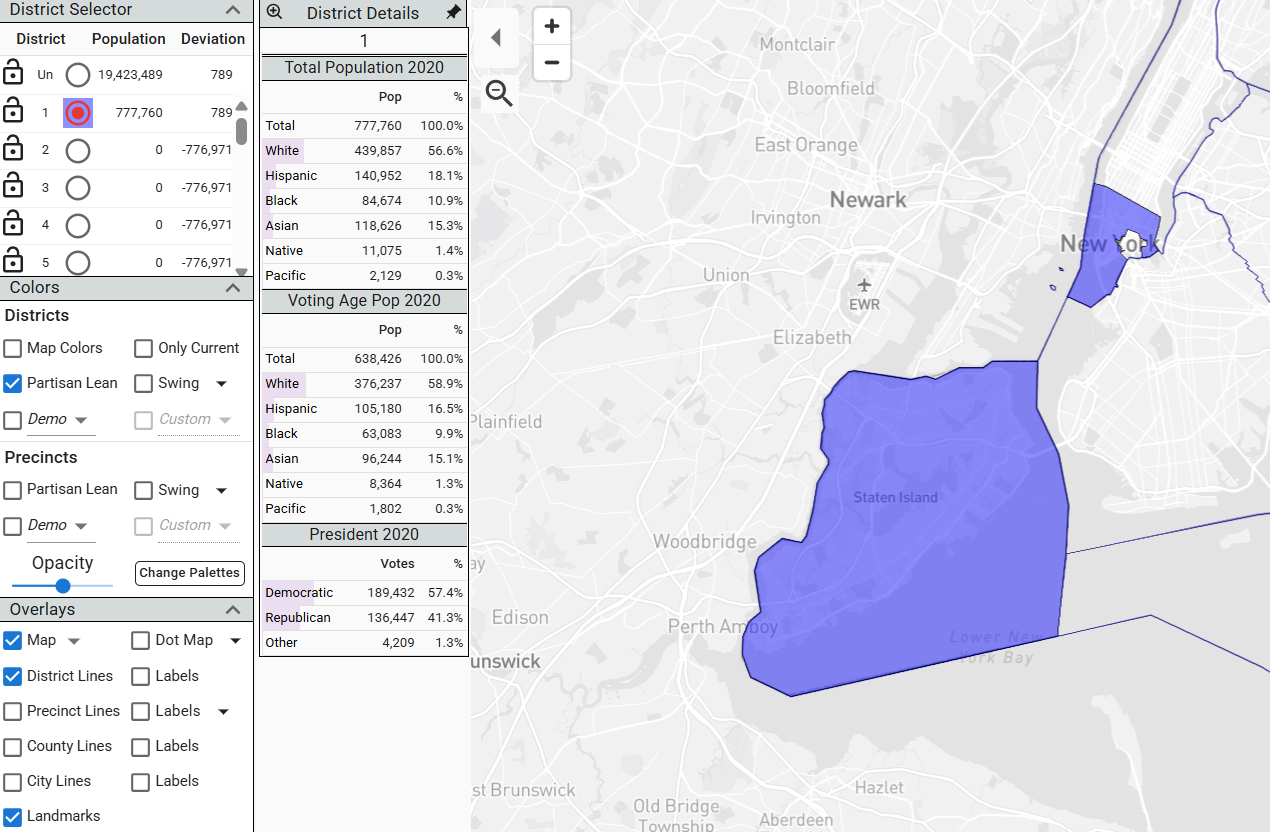Image resolution: width=1270 pixels, height=832 pixels.
Task: Uncheck districts Partisan Lean checkbox
Action: (13, 383)
